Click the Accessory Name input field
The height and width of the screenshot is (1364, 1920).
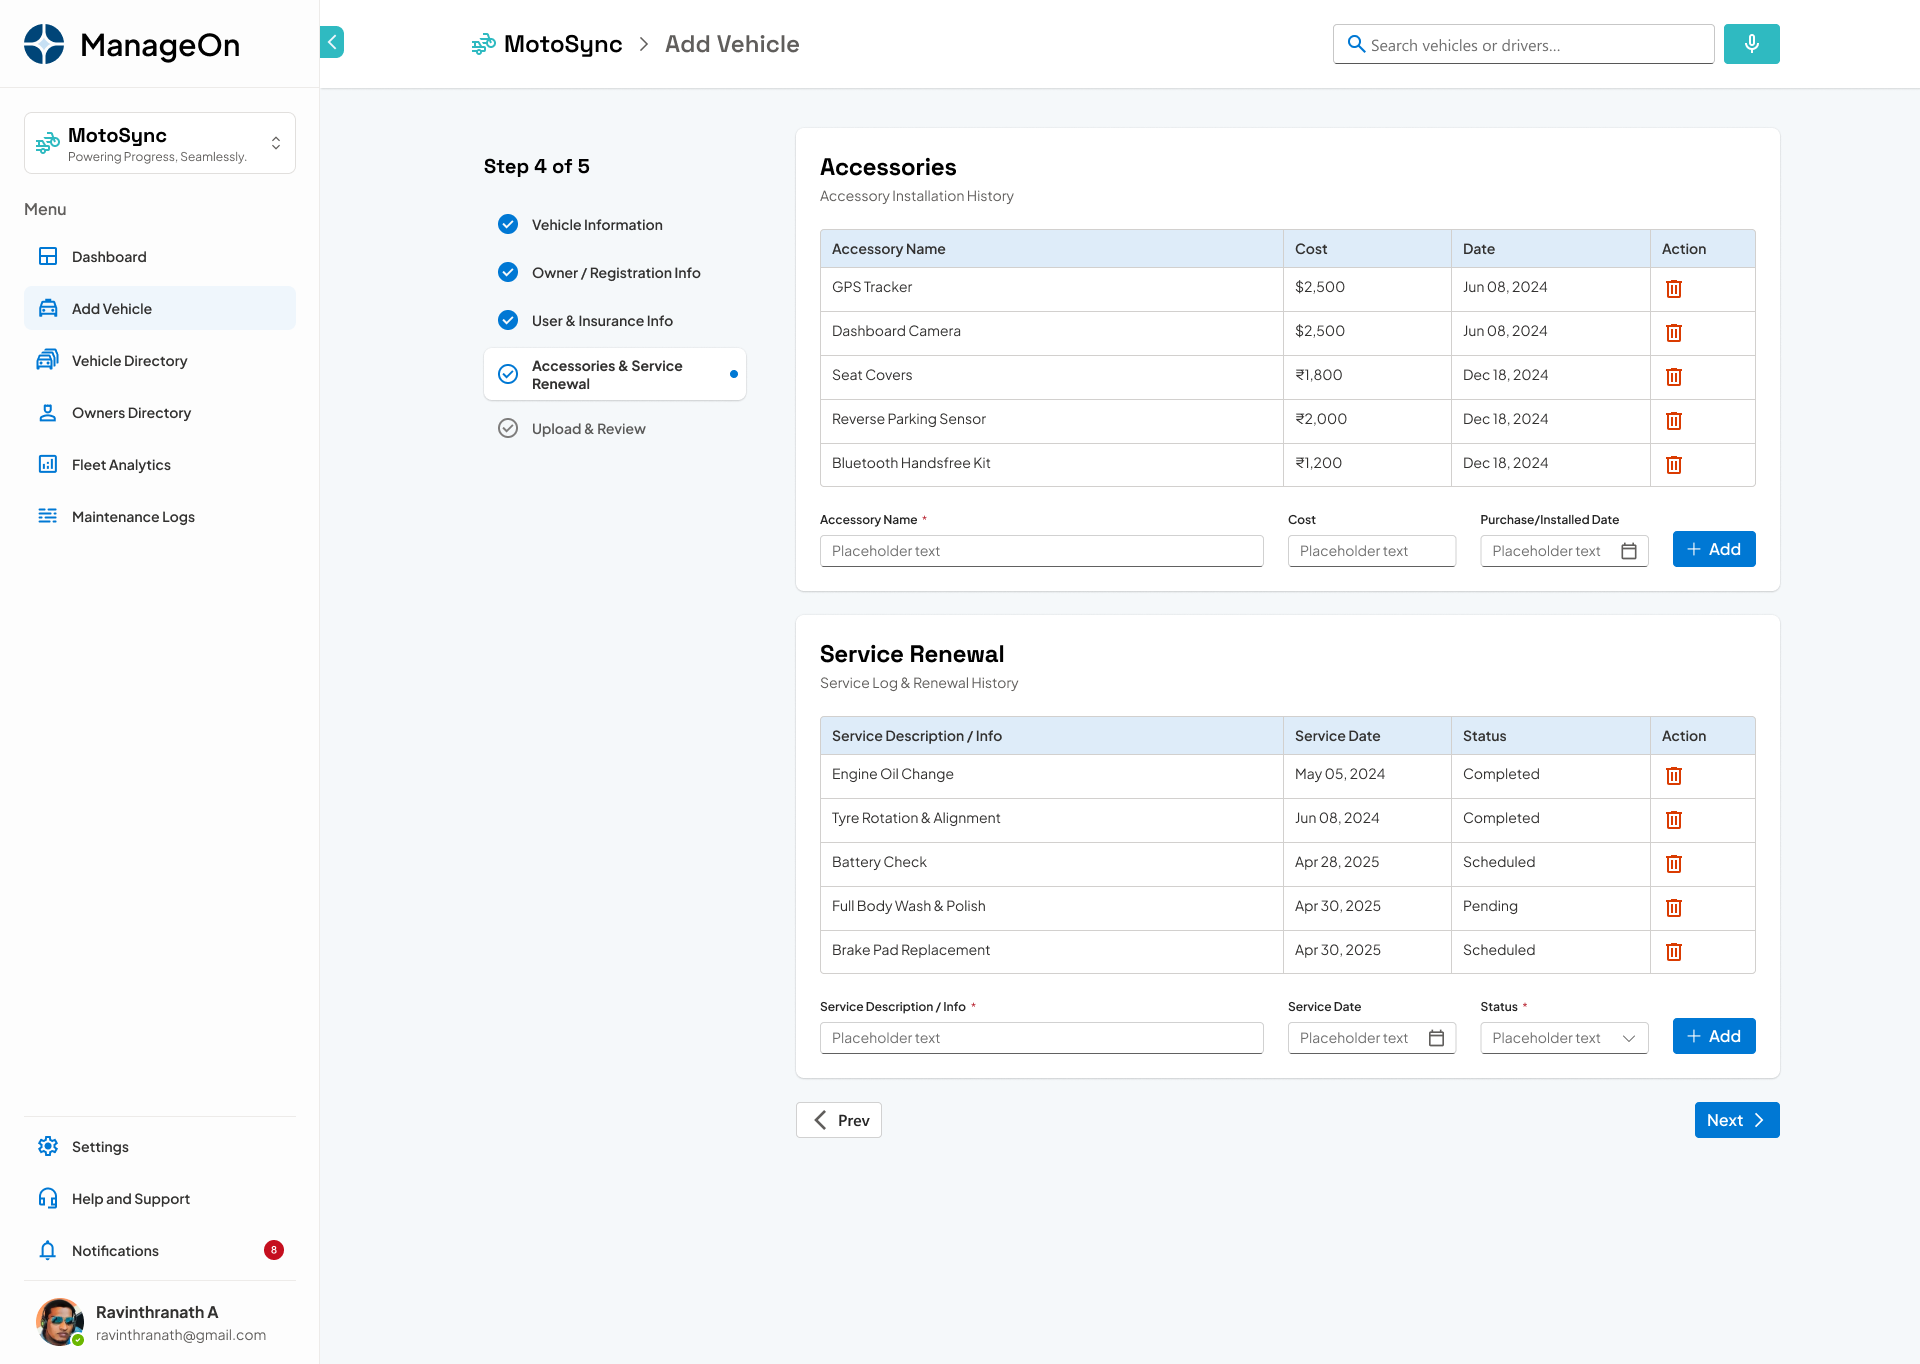[1041, 551]
